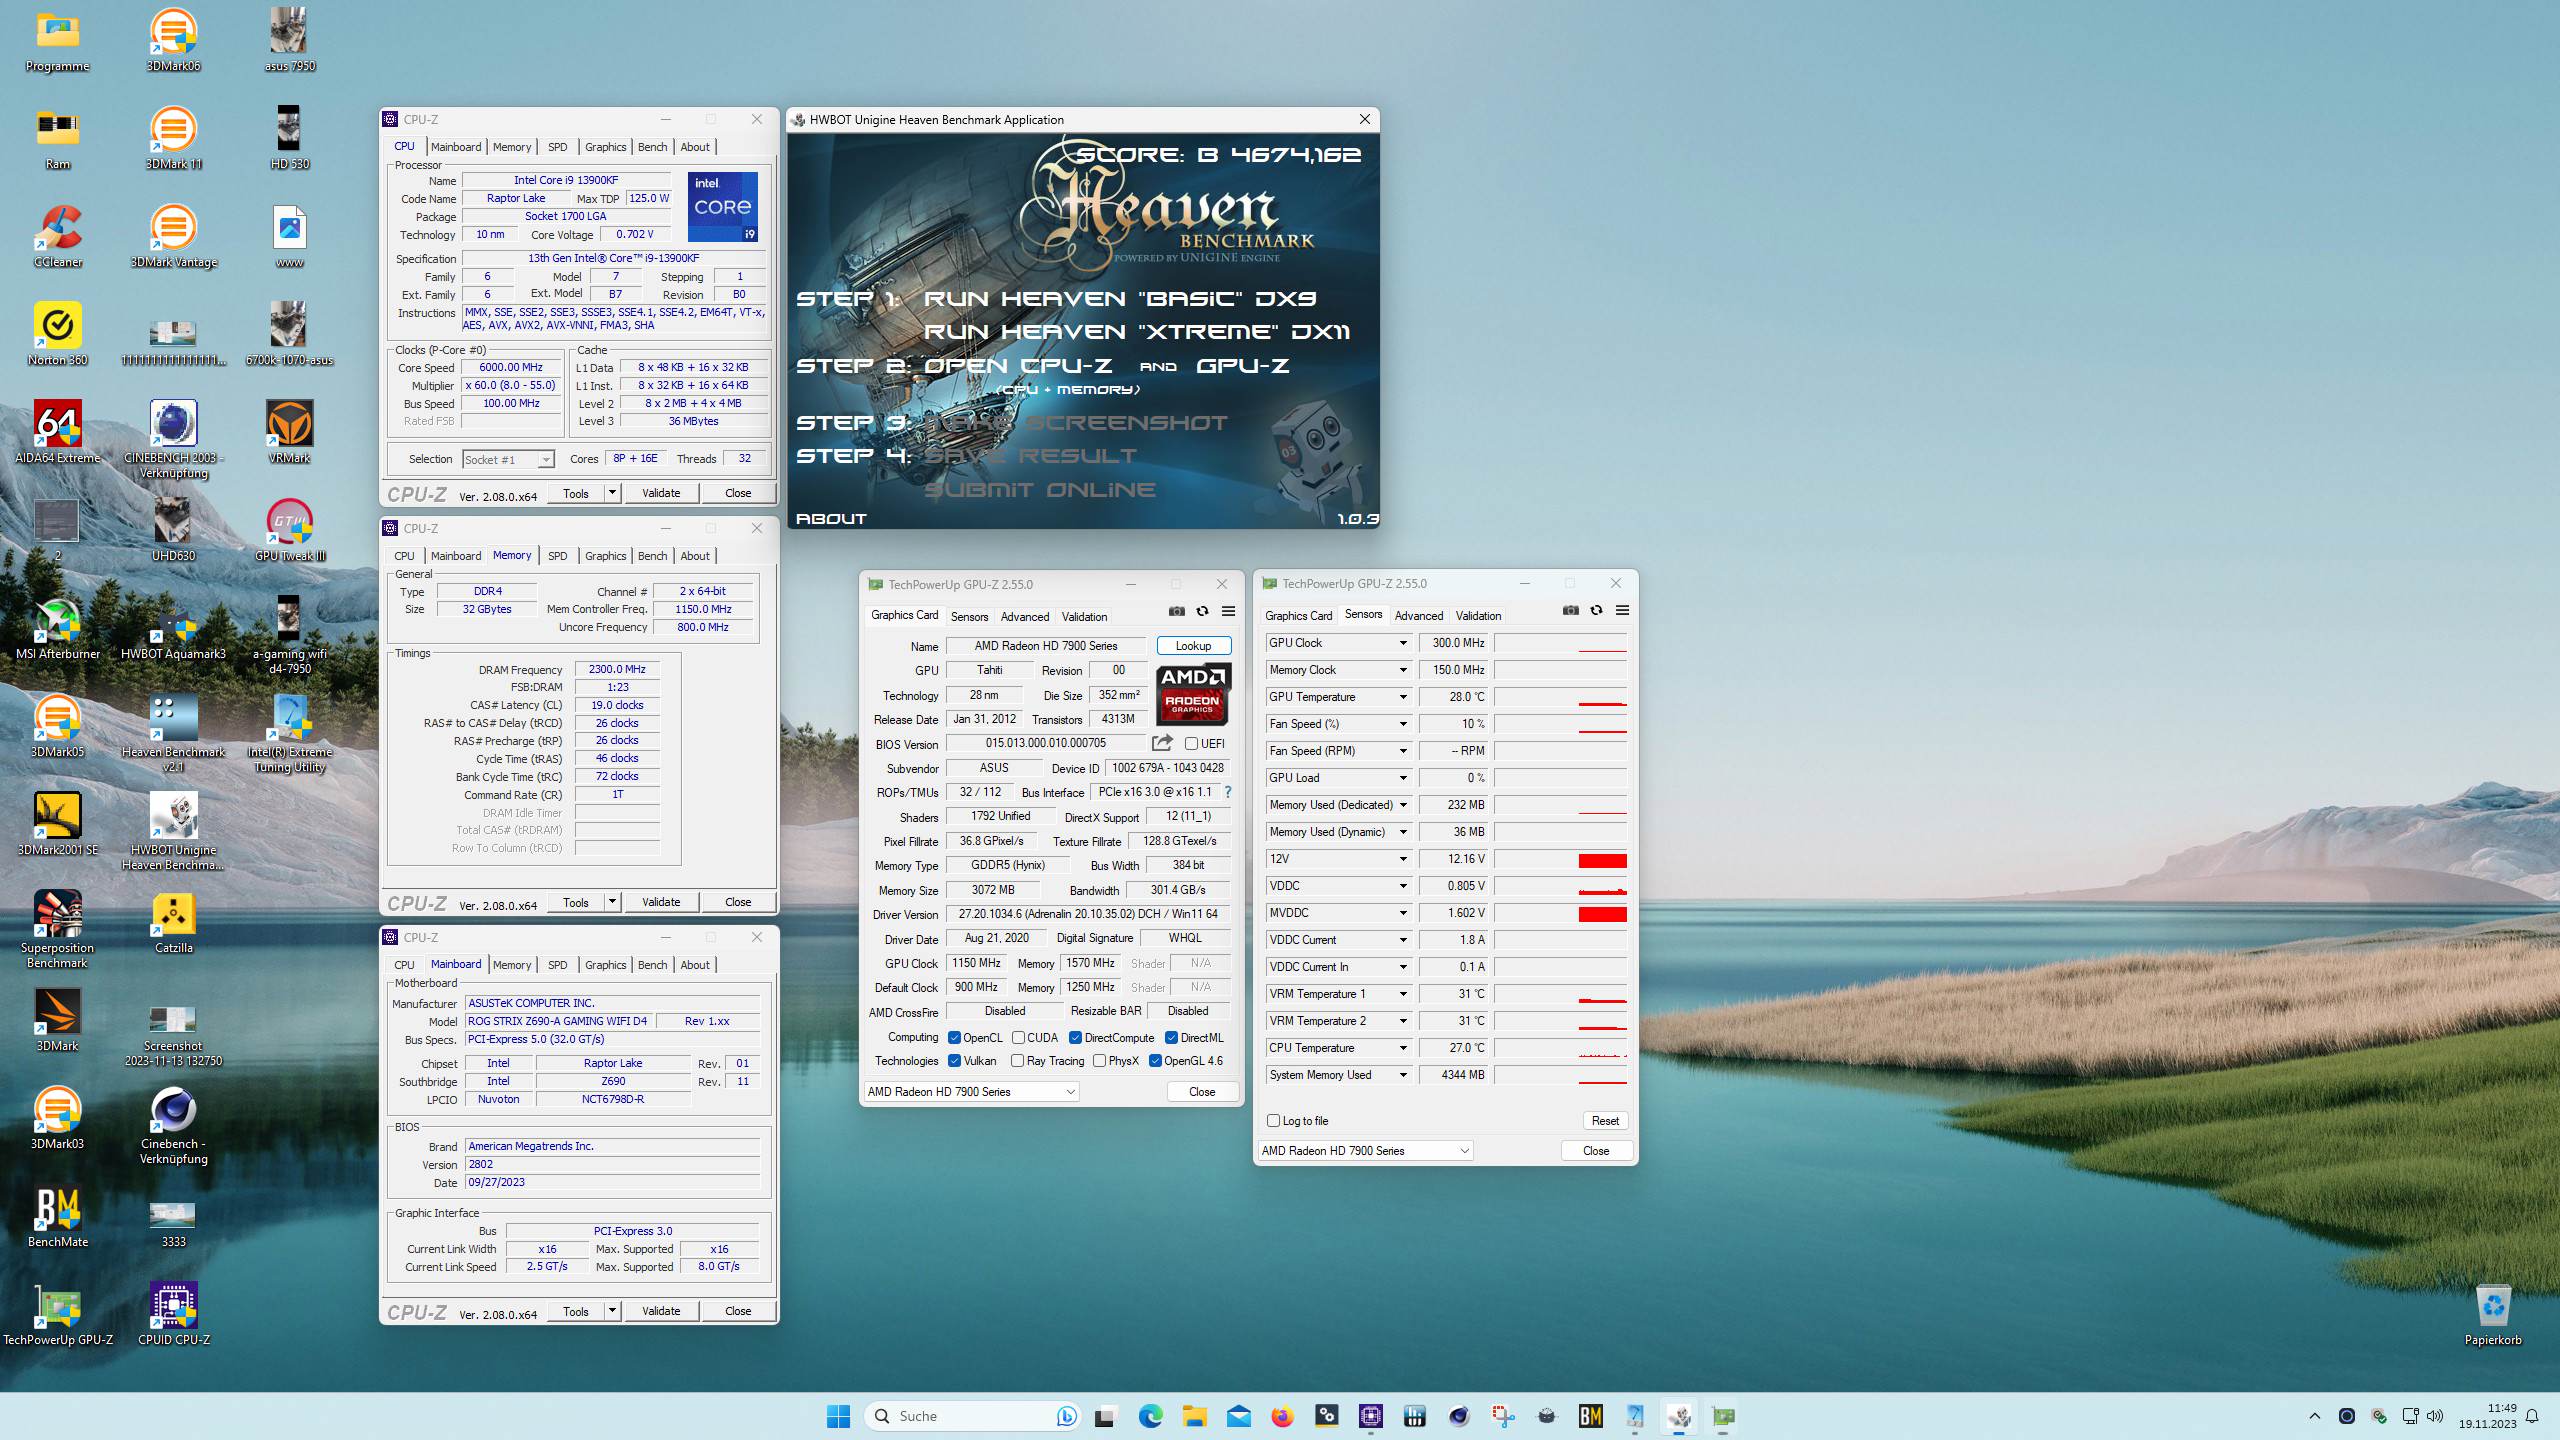Open the Socket #1 selection dropdown in CPU-Z

point(508,459)
